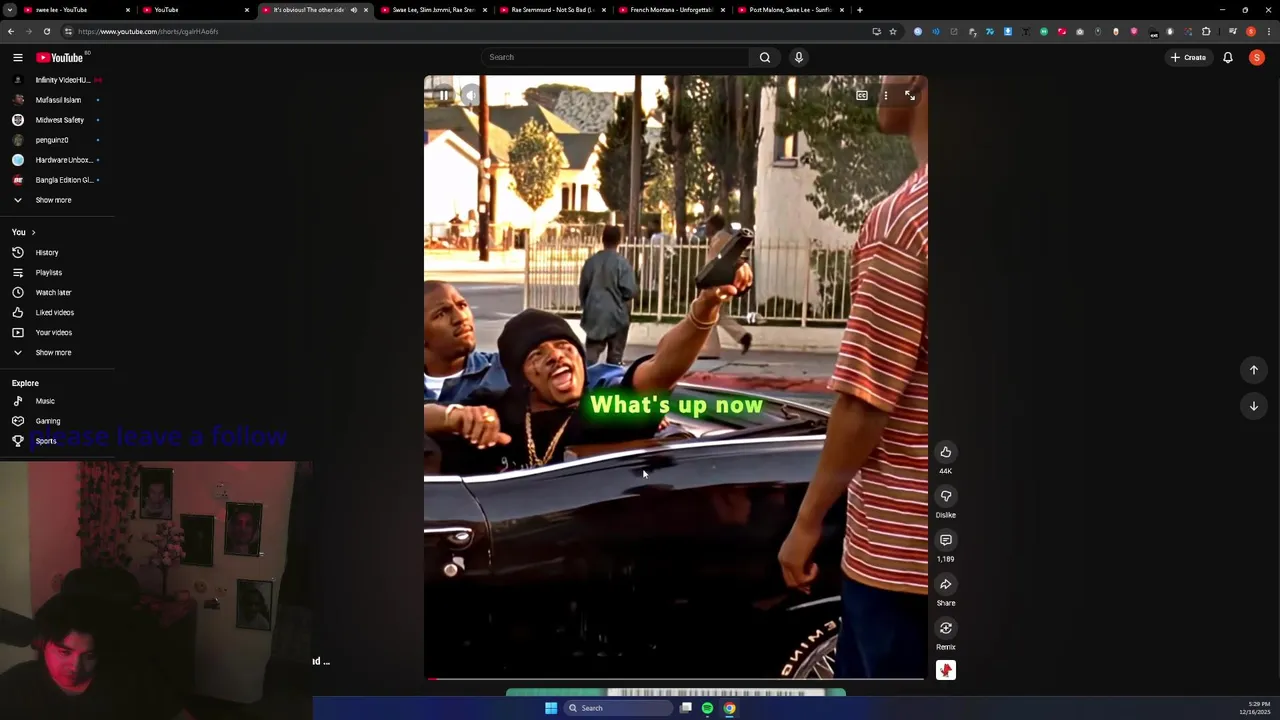Viewport: 1280px width, 720px height.
Task: Toggle closed captions on the Short
Action: [862, 96]
